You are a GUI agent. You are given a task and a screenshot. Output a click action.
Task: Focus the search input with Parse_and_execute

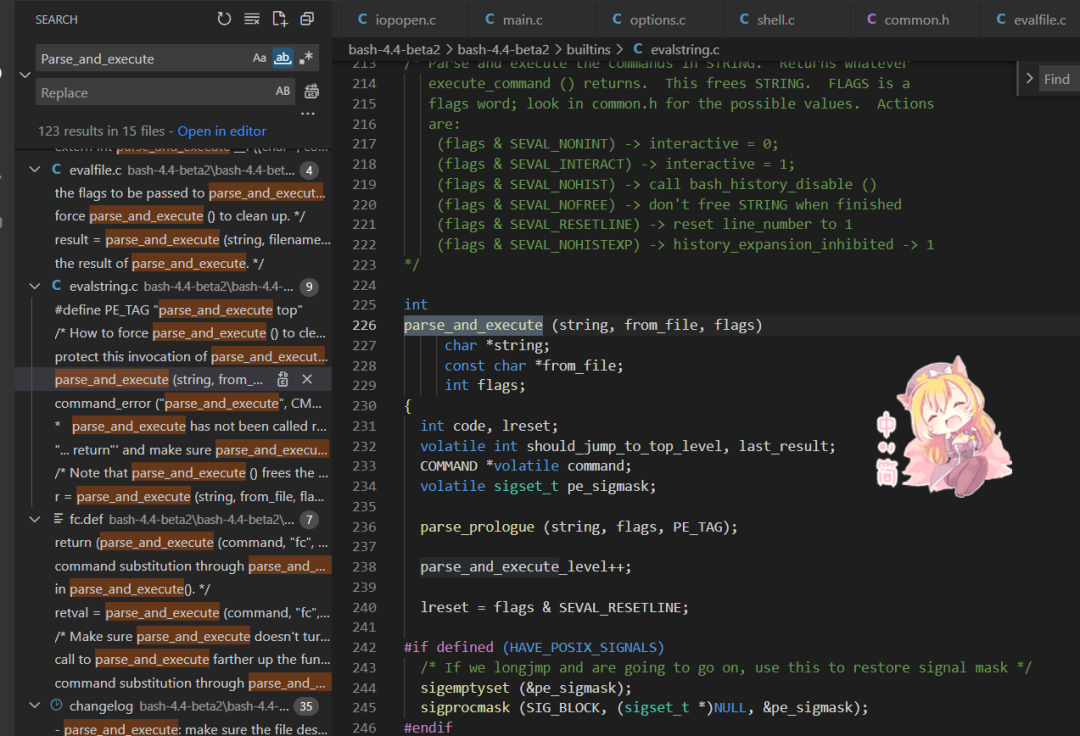143,59
